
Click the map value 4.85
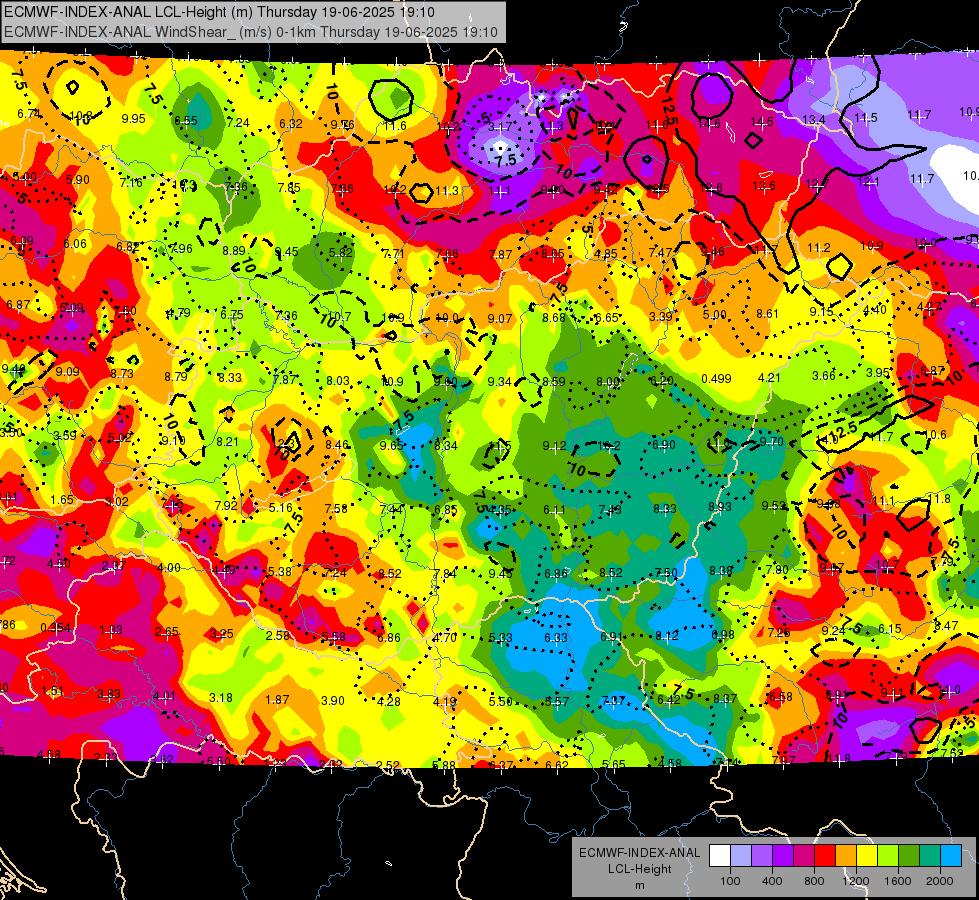(x=606, y=254)
